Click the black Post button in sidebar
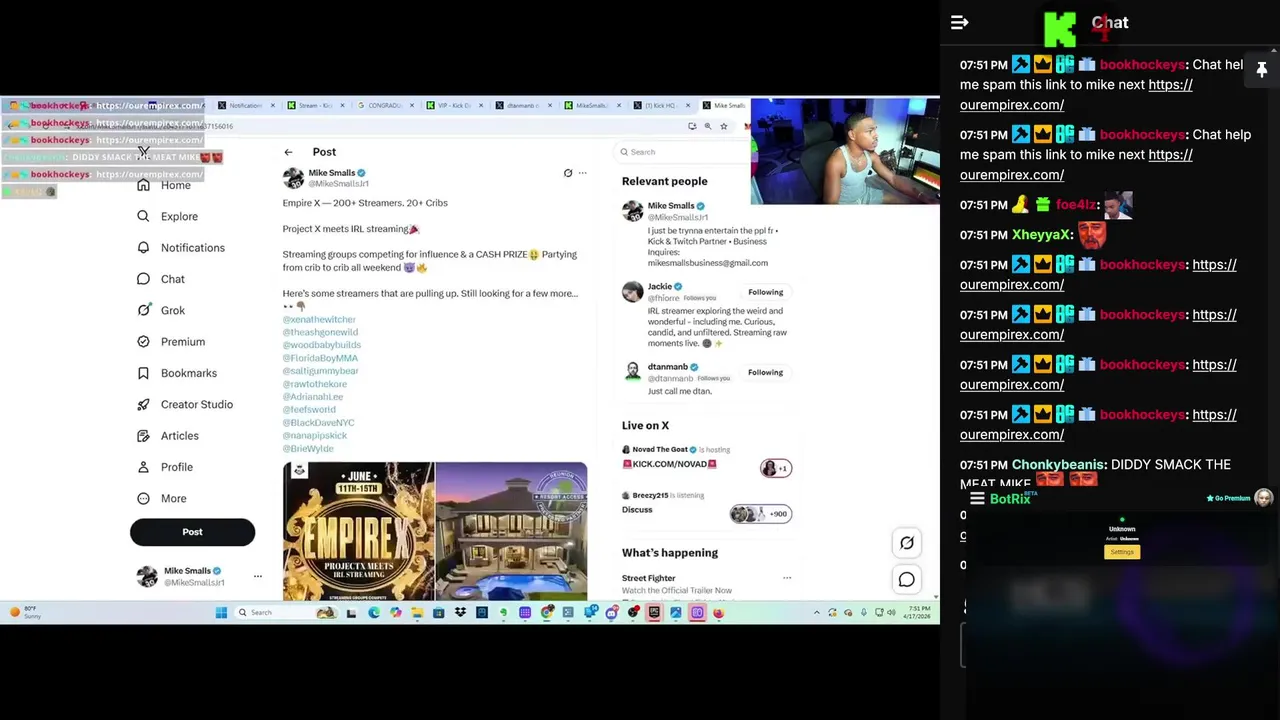 coord(192,532)
